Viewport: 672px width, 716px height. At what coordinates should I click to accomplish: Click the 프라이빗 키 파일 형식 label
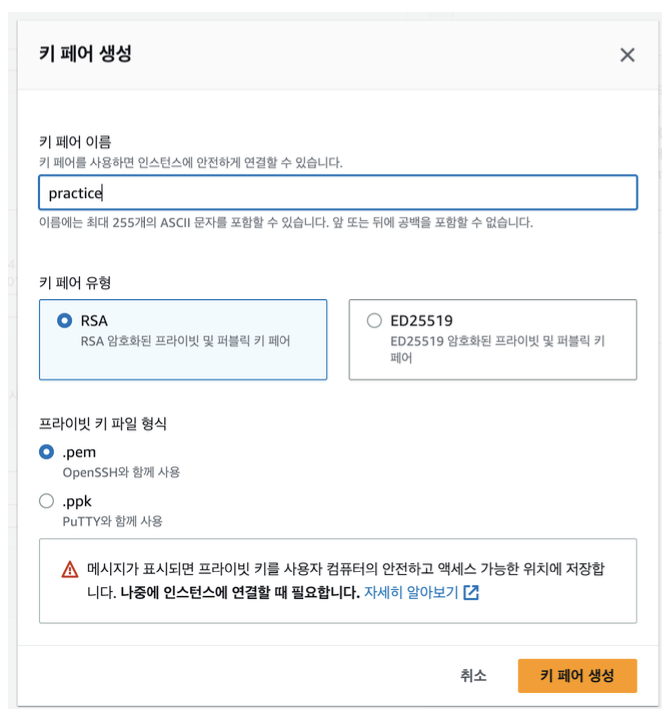[103, 423]
